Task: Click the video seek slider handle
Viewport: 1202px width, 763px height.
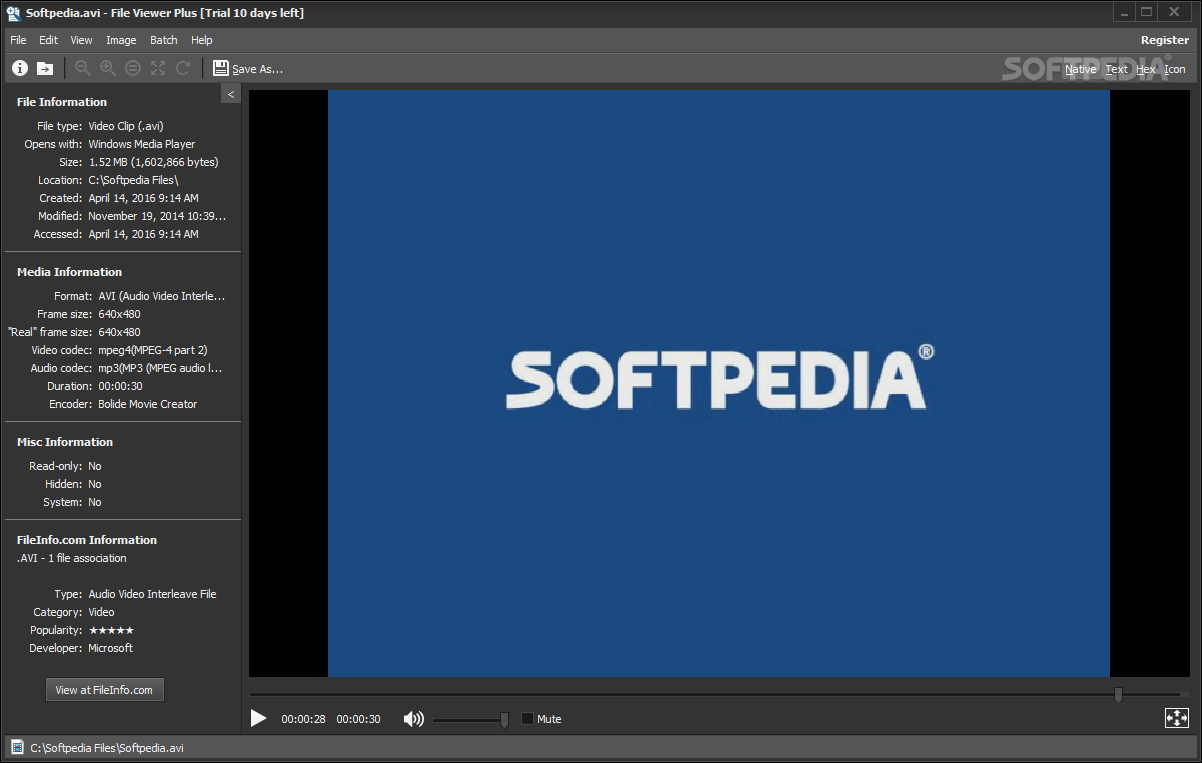Action: 1118,694
